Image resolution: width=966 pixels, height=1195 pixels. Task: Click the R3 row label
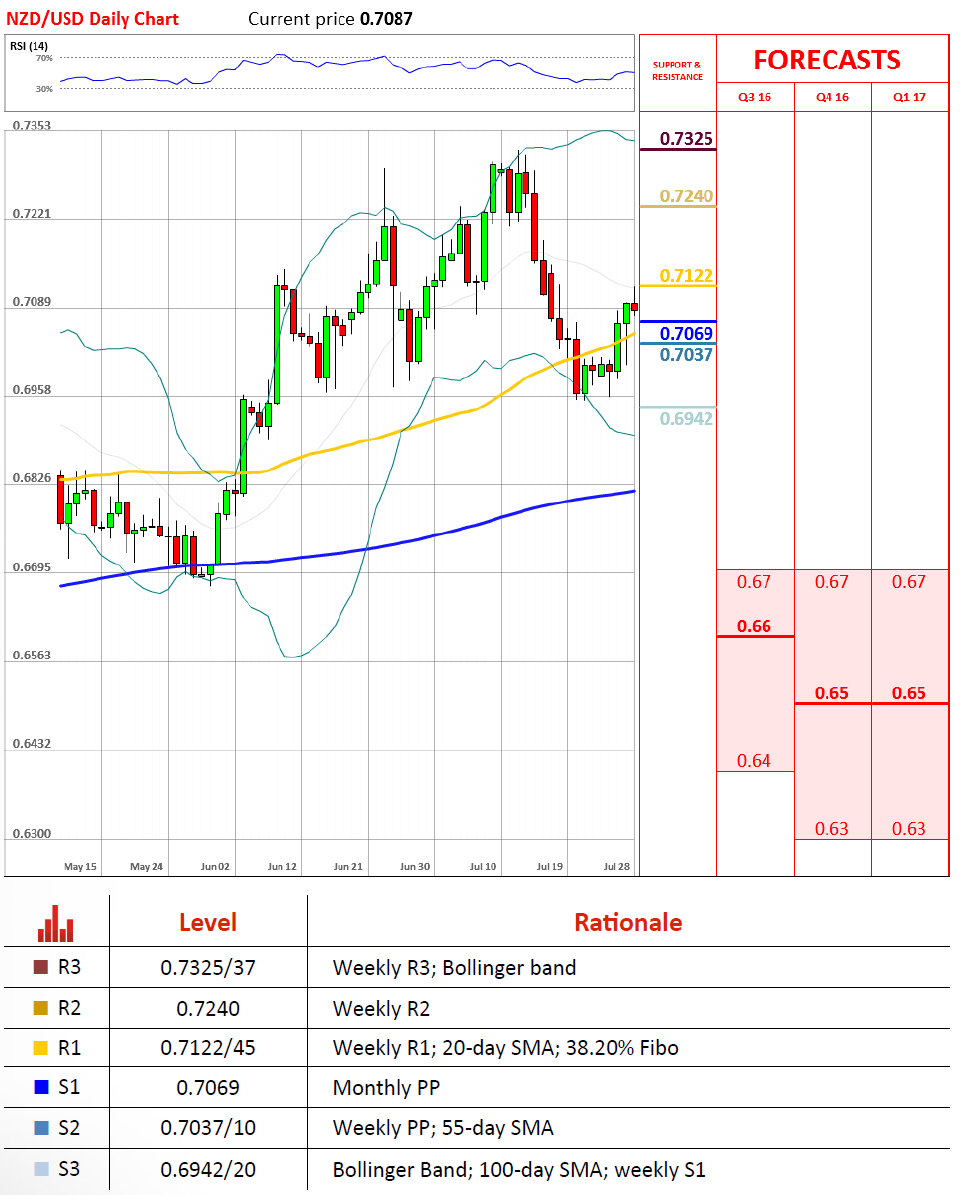[x=69, y=967]
